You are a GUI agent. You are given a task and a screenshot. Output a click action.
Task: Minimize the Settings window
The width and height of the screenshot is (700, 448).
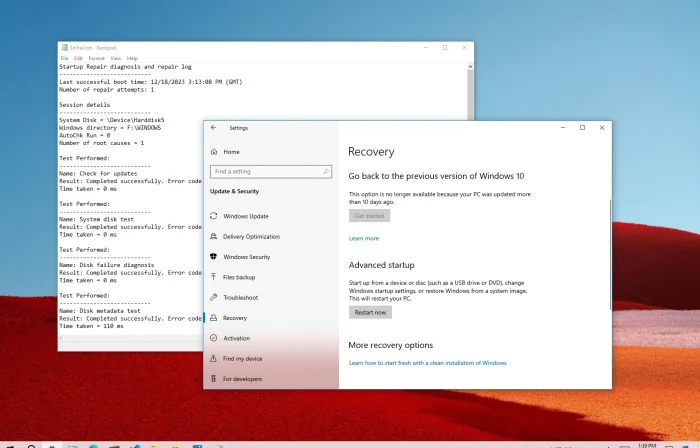tap(563, 128)
